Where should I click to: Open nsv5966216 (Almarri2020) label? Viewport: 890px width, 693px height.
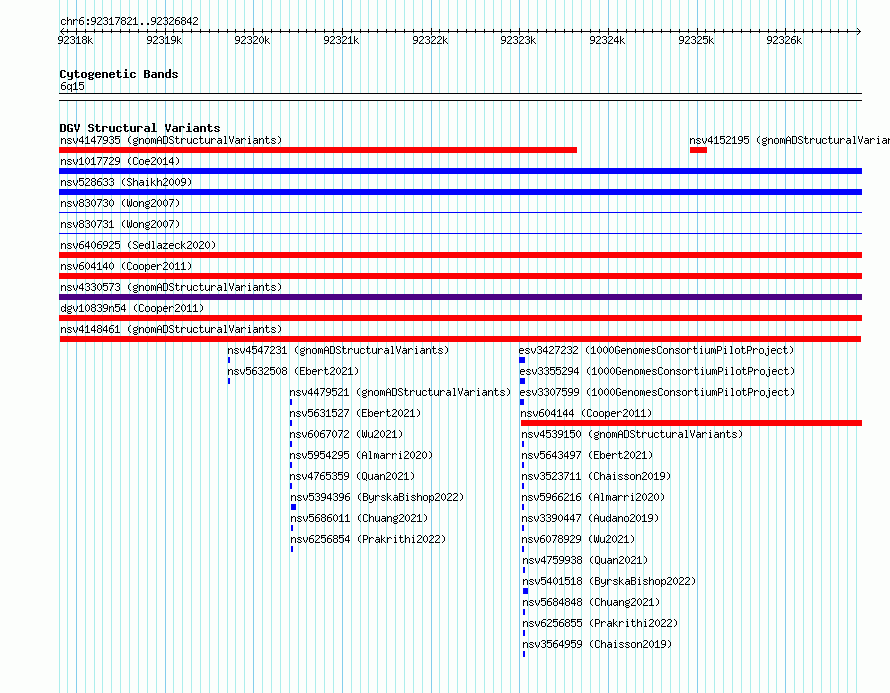pos(593,497)
